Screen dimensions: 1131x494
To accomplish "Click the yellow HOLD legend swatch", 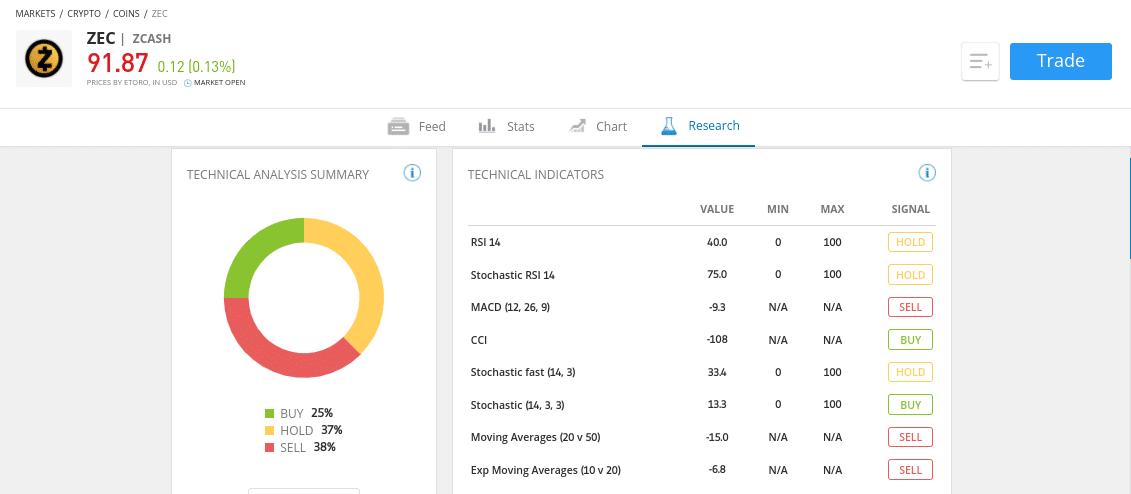I will coord(270,431).
